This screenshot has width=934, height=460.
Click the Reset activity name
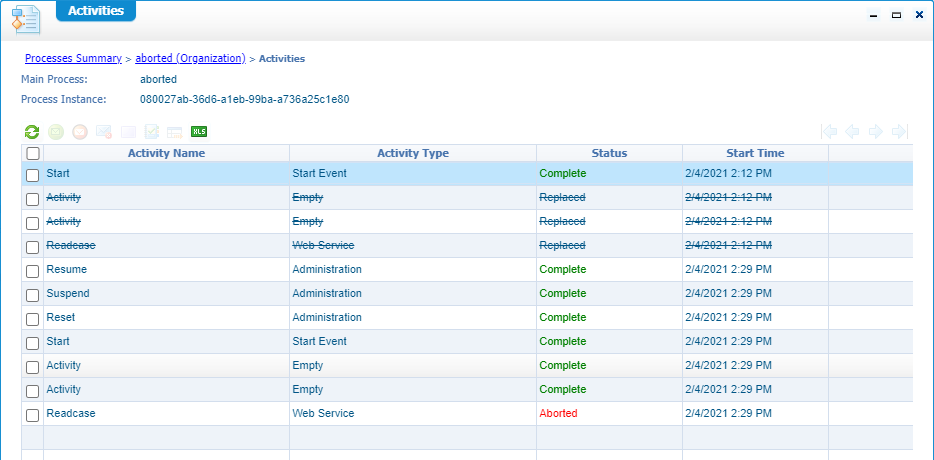[61, 318]
